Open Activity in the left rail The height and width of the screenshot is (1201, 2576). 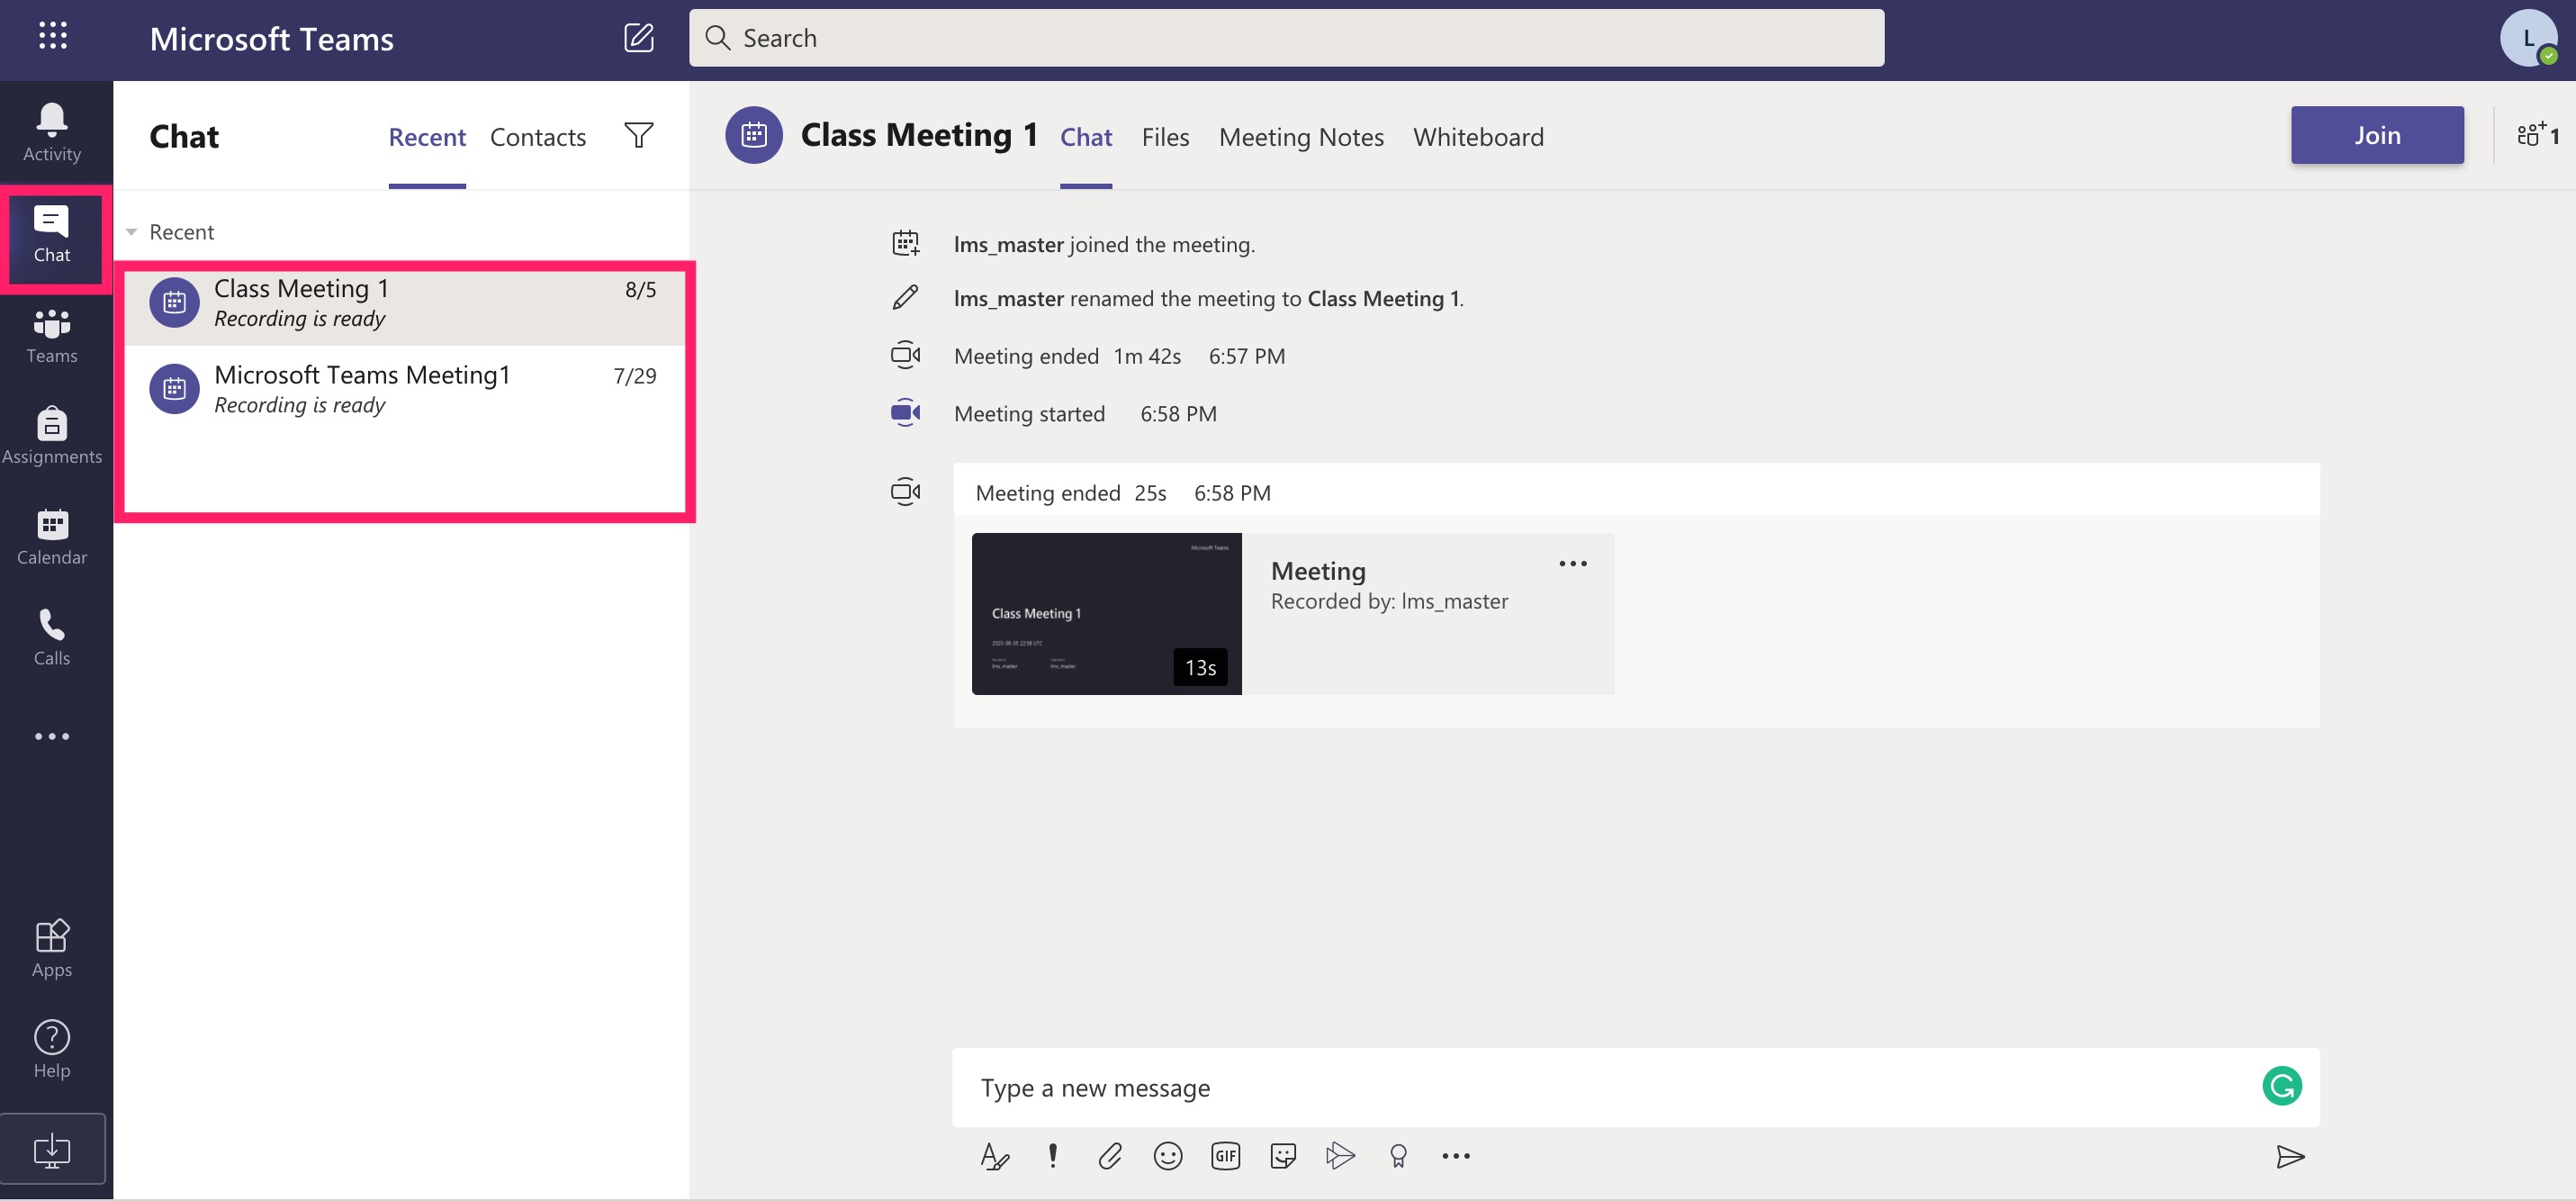[52, 133]
